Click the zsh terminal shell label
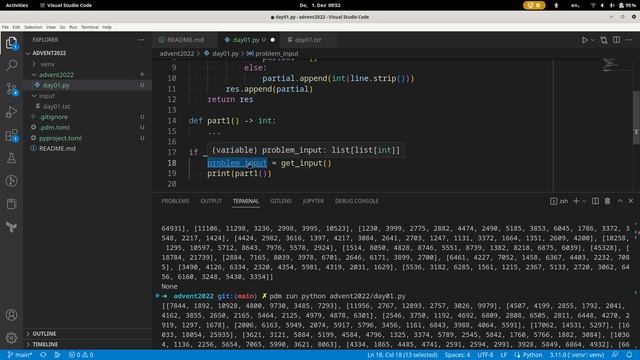The image size is (640, 360). [x=559, y=201]
